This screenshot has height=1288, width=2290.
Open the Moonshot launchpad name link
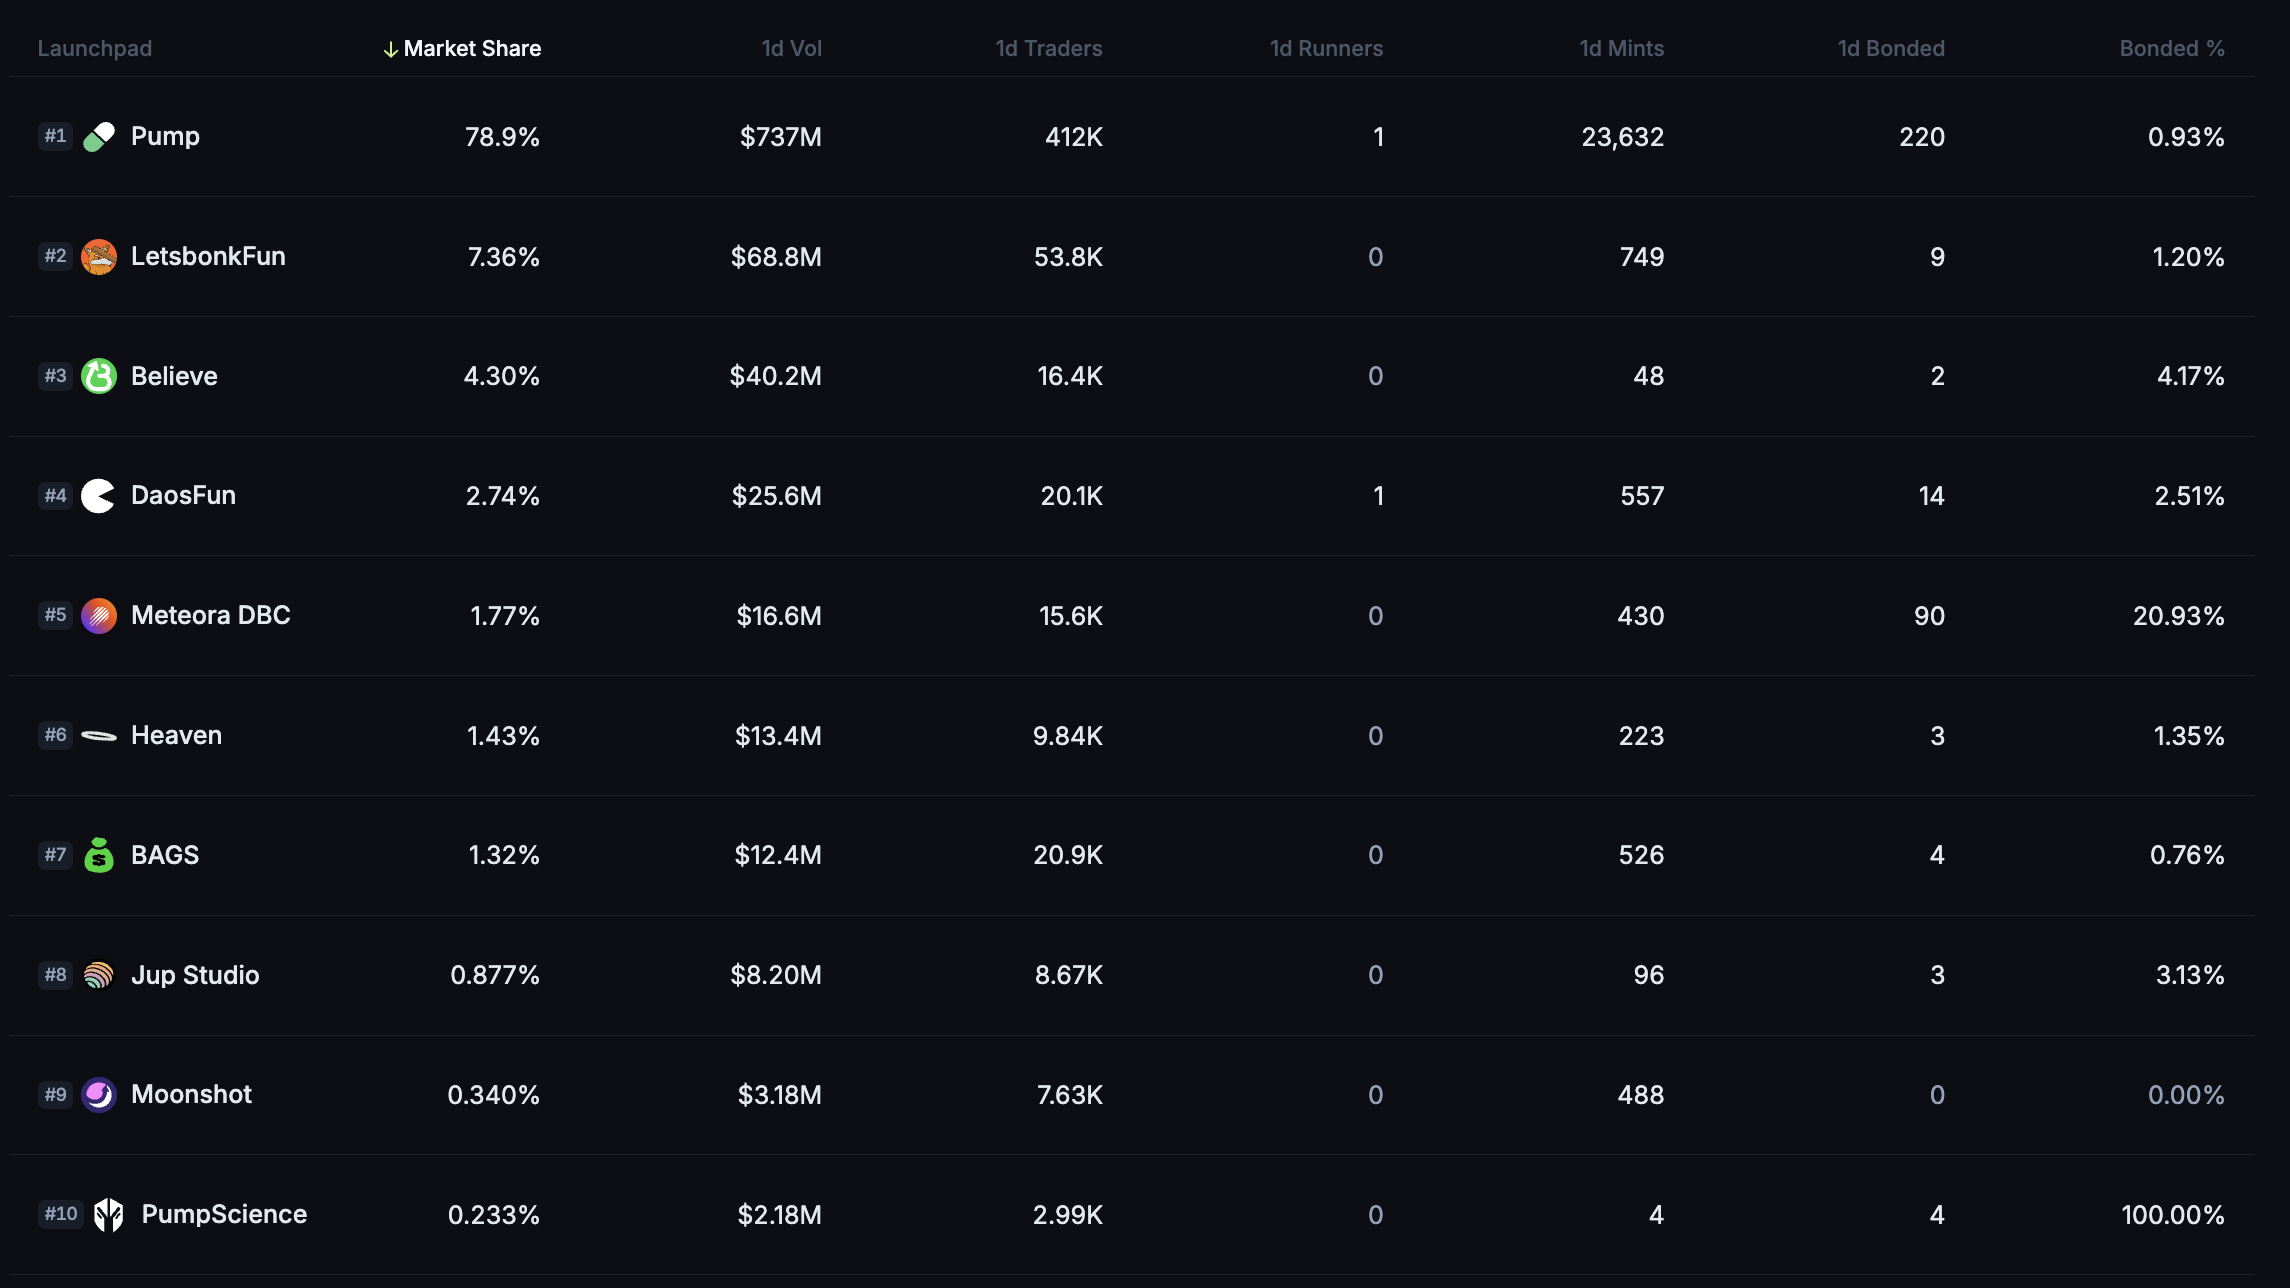[191, 1095]
